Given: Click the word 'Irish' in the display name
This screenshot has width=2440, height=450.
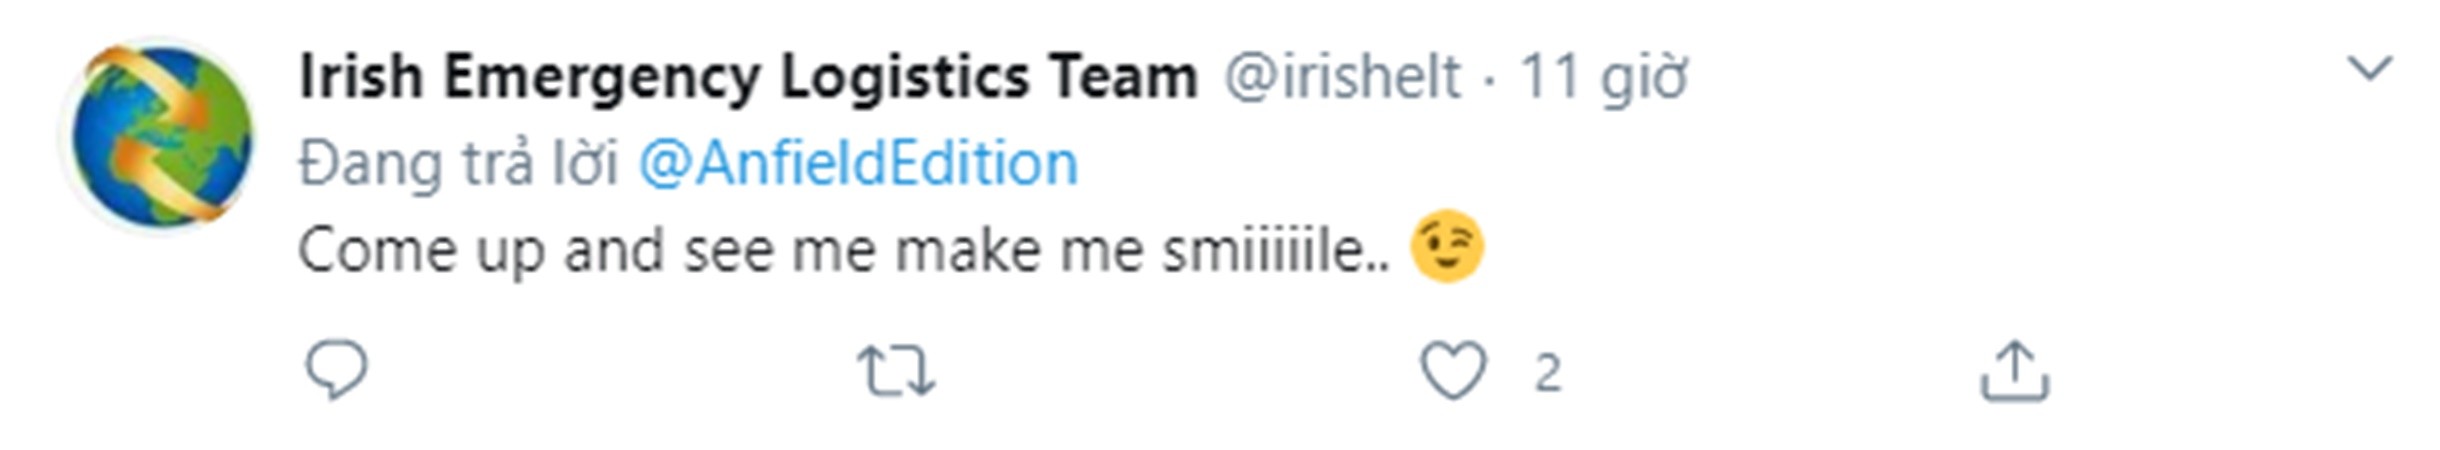Looking at the screenshot, I should point(361,76).
